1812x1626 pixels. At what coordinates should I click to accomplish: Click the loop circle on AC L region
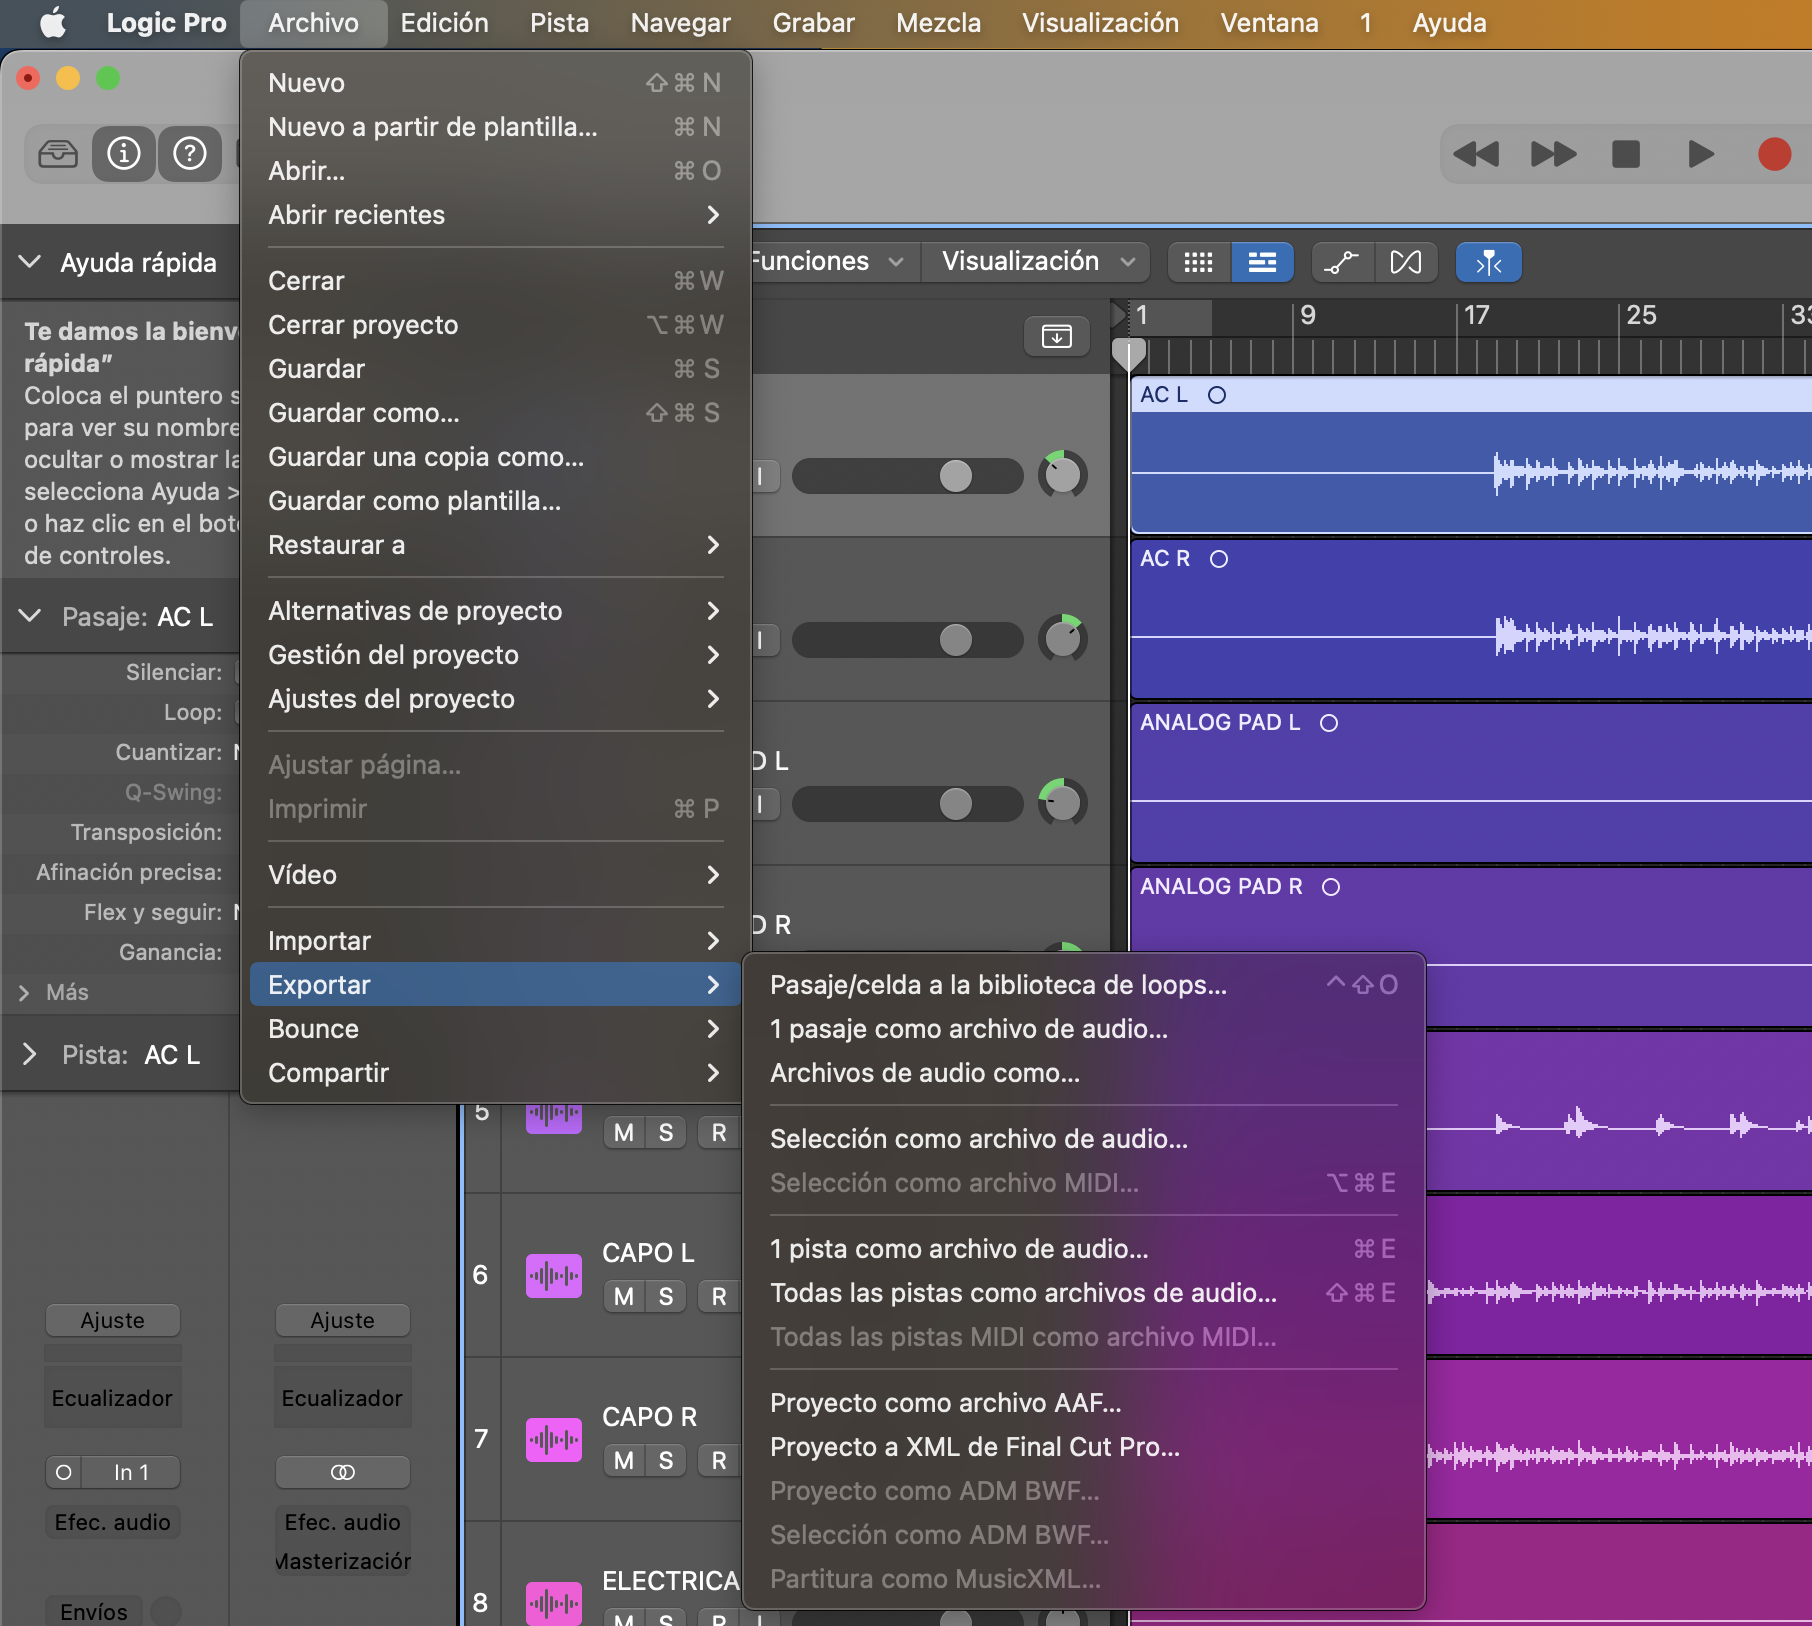click(x=1216, y=395)
